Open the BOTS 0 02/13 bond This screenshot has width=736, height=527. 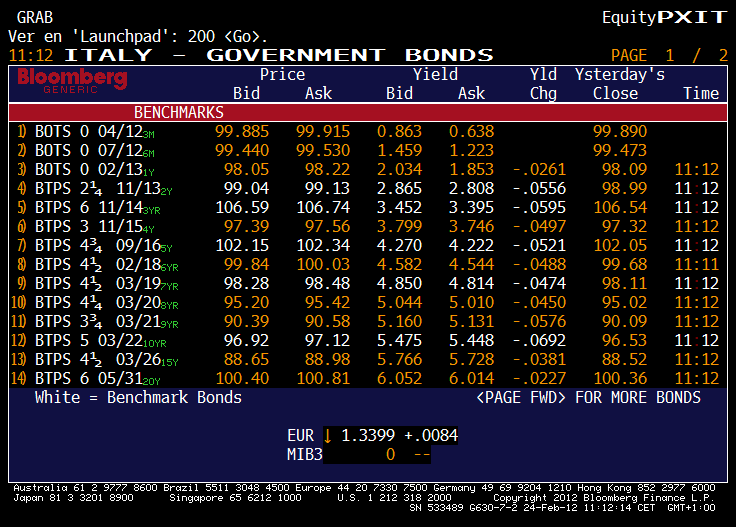(368, 169)
